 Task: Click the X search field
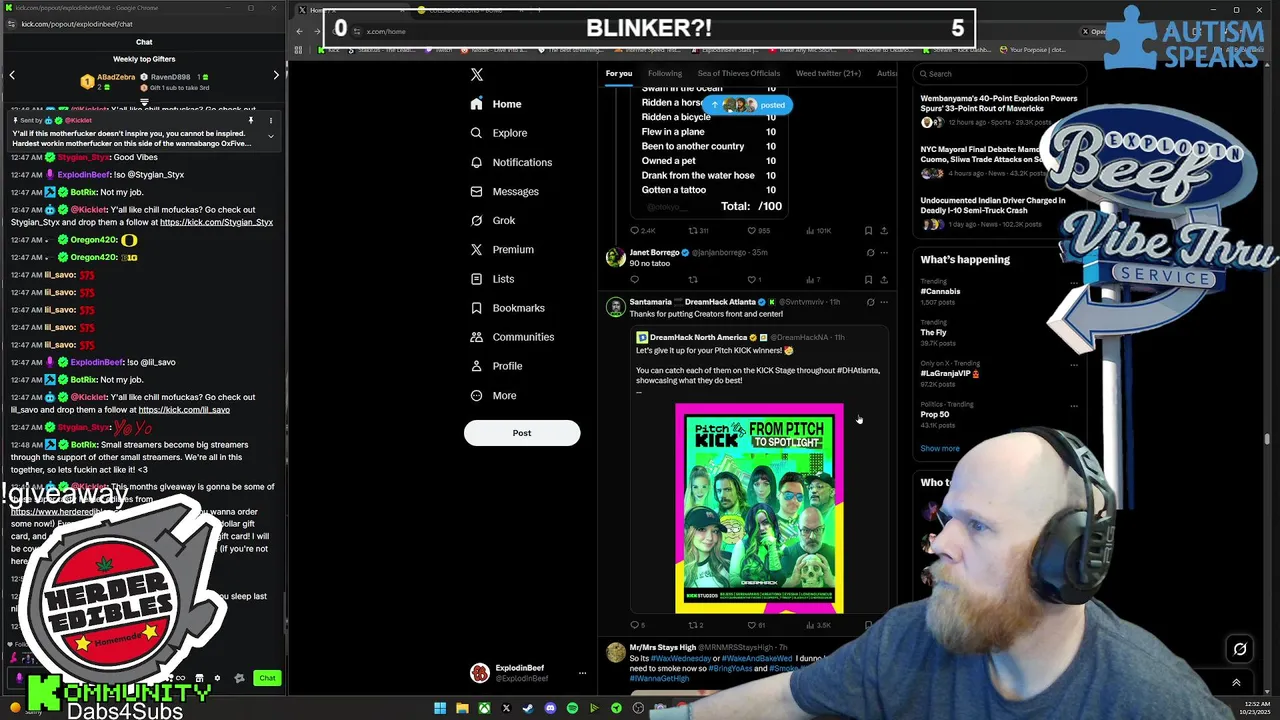coord(1000,74)
